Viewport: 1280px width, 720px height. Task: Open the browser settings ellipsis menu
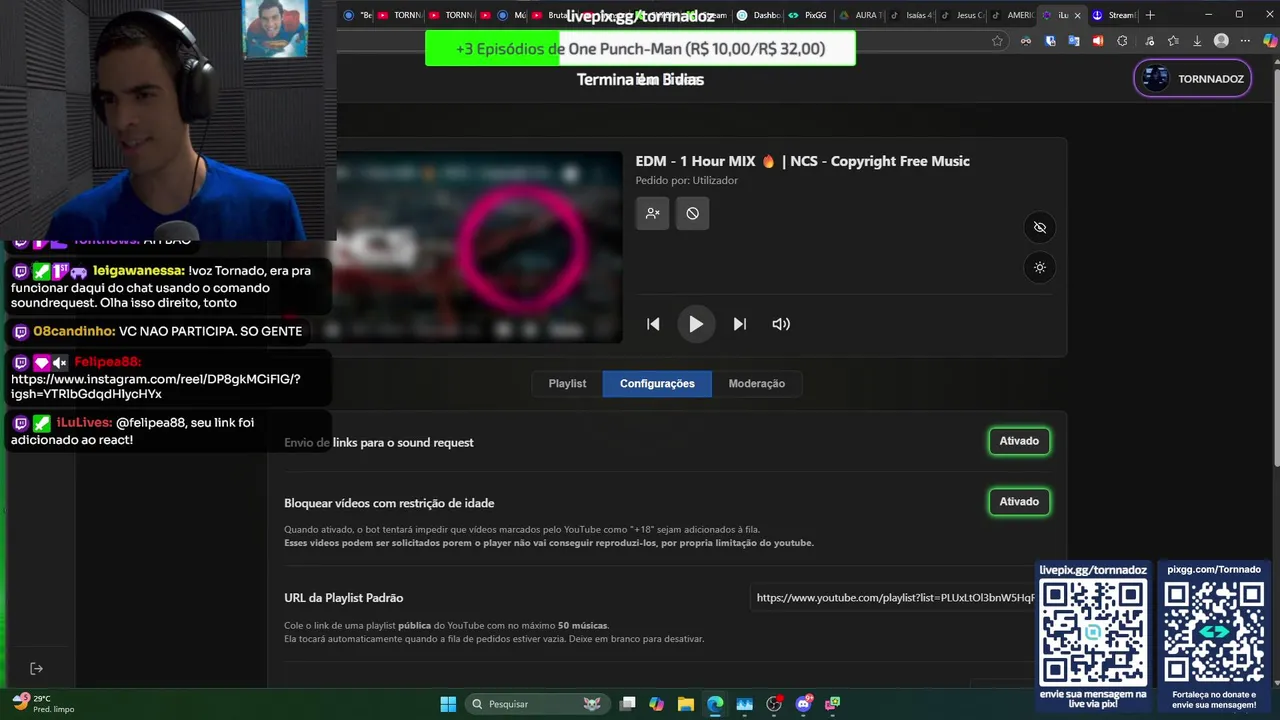click(1245, 41)
